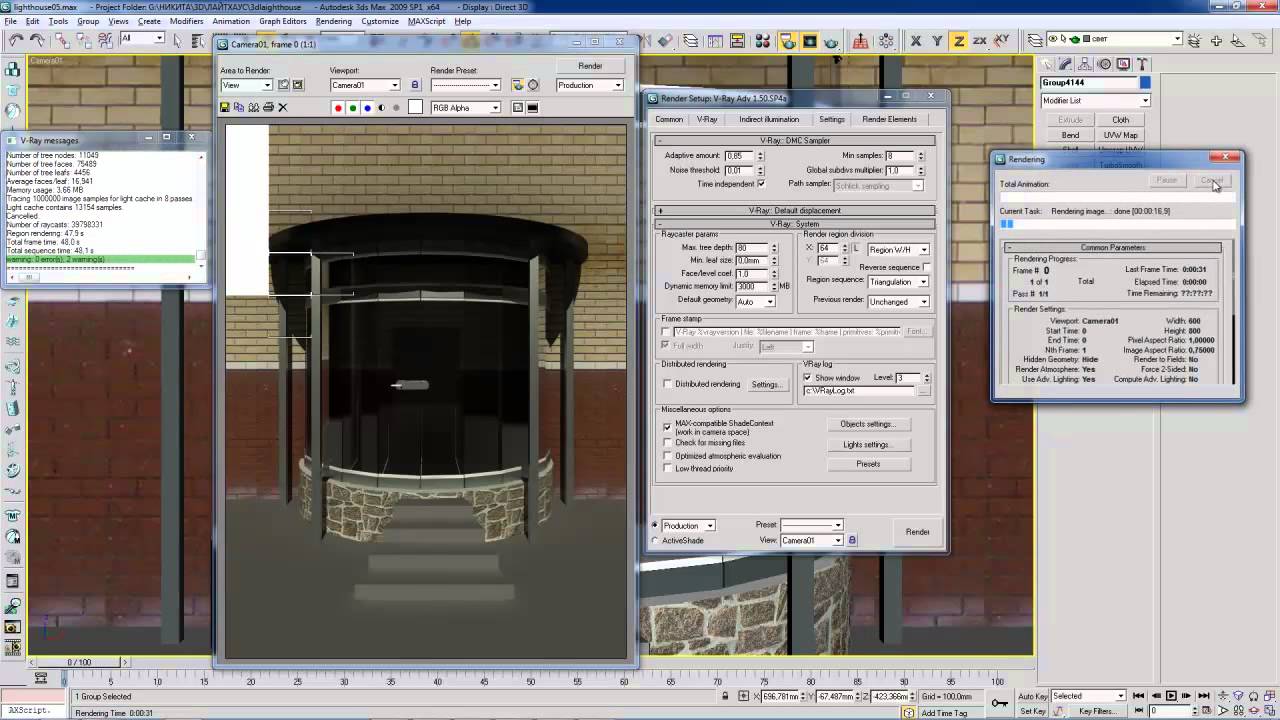Clear the frame buffer with X icon
Image resolution: width=1280 pixels, height=720 pixels.
[x=283, y=107]
